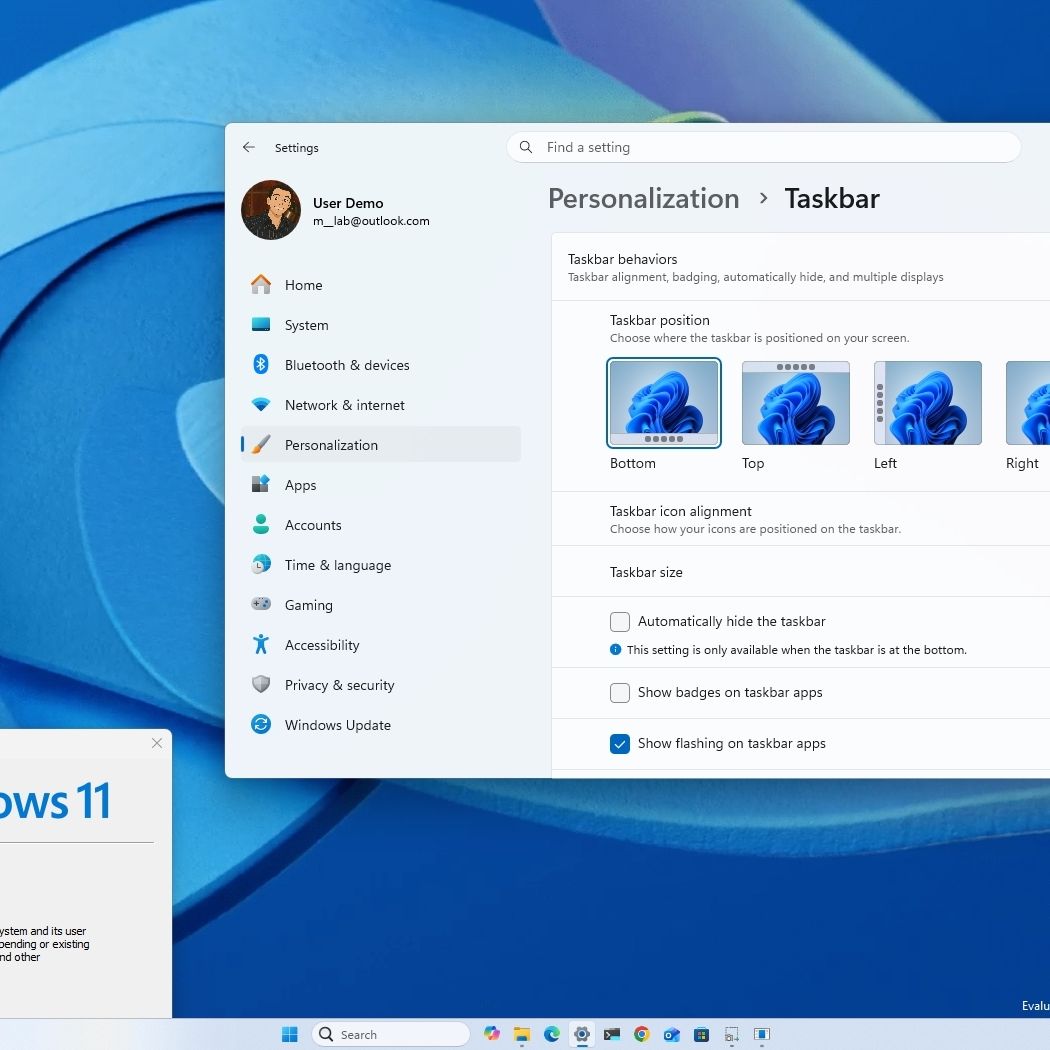
Task: Switch to the About Windows taskbar icon
Action: 761,1034
